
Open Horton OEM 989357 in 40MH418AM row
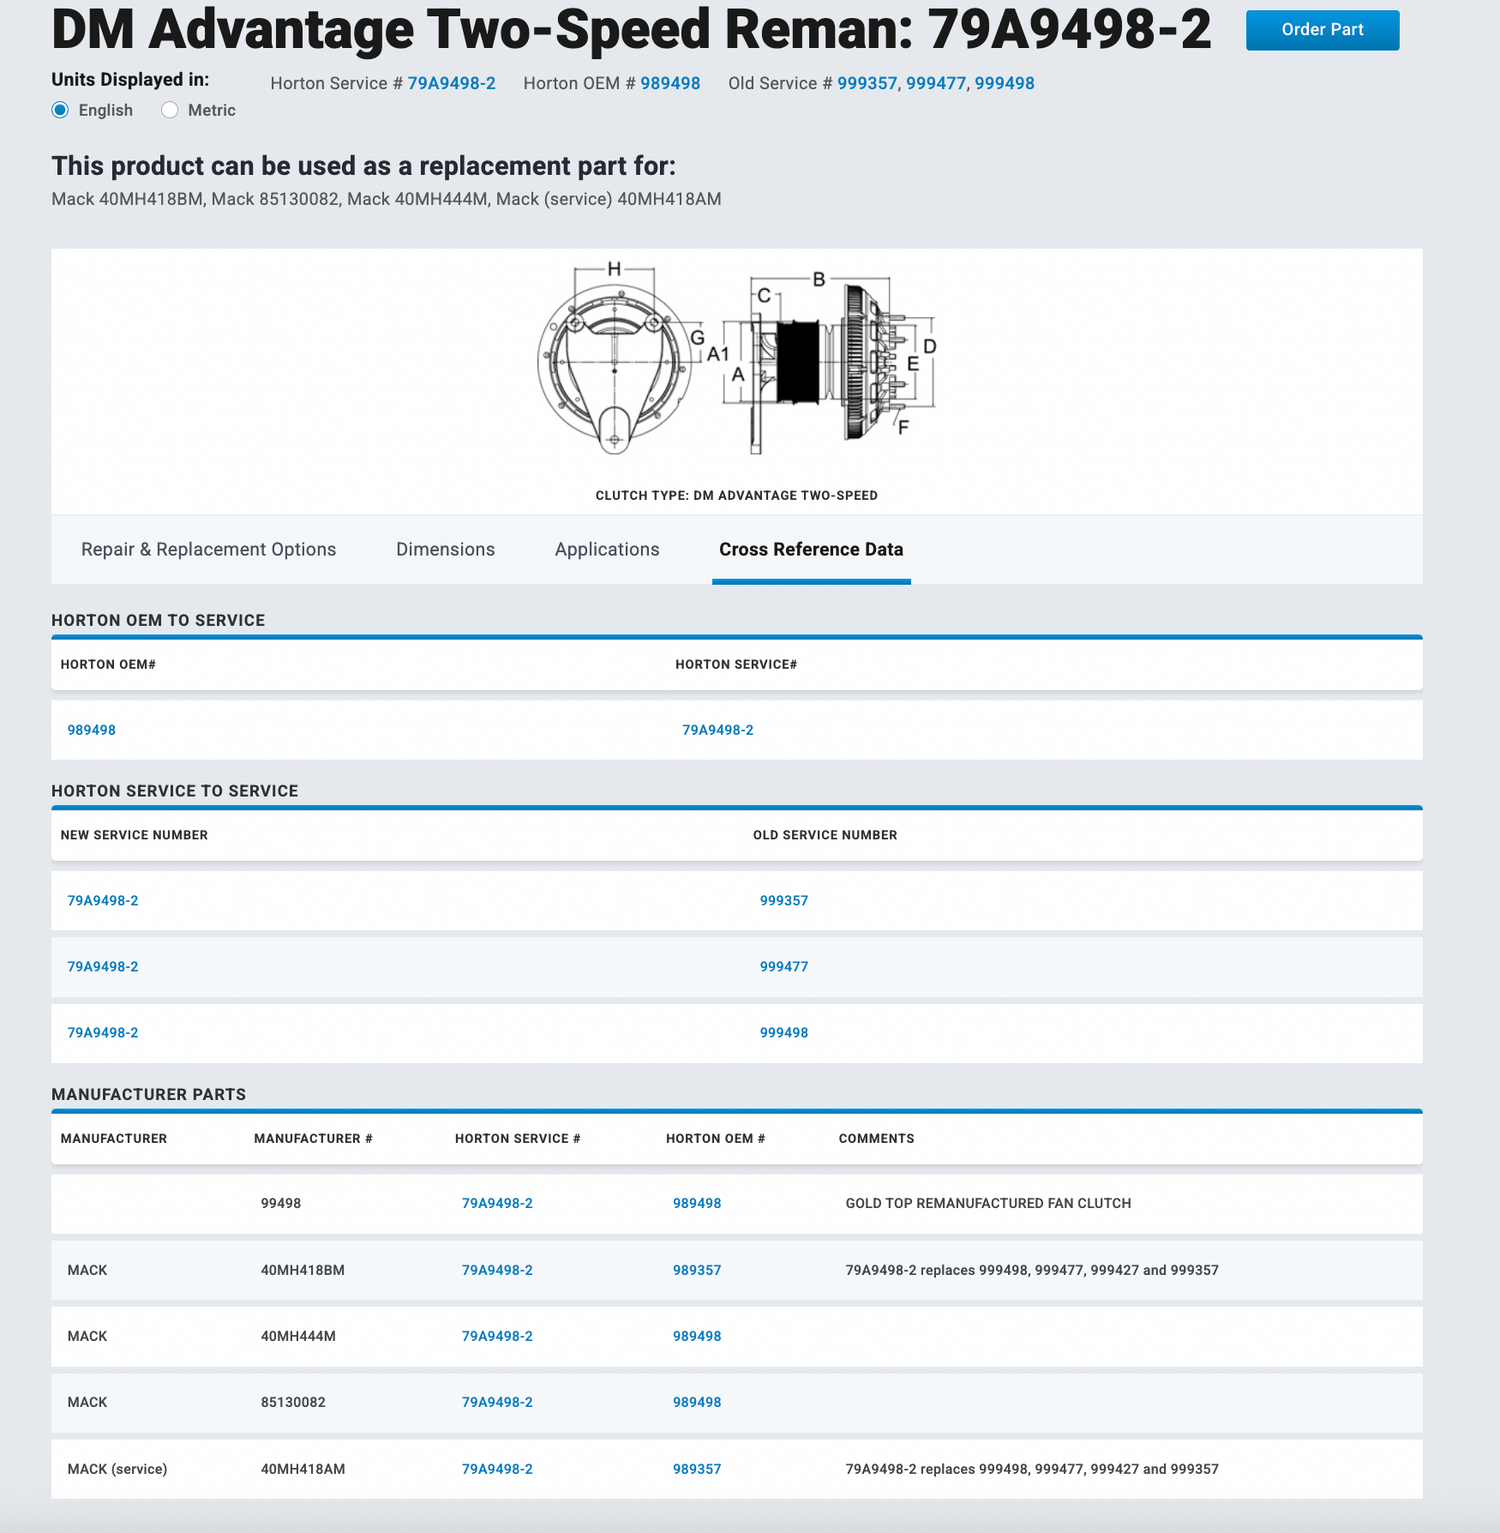[x=697, y=1469]
